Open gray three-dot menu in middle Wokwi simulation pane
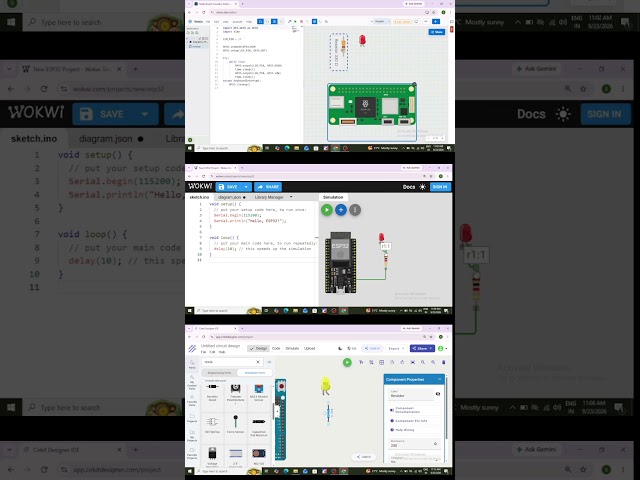This screenshot has width=640, height=480. [355, 210]
